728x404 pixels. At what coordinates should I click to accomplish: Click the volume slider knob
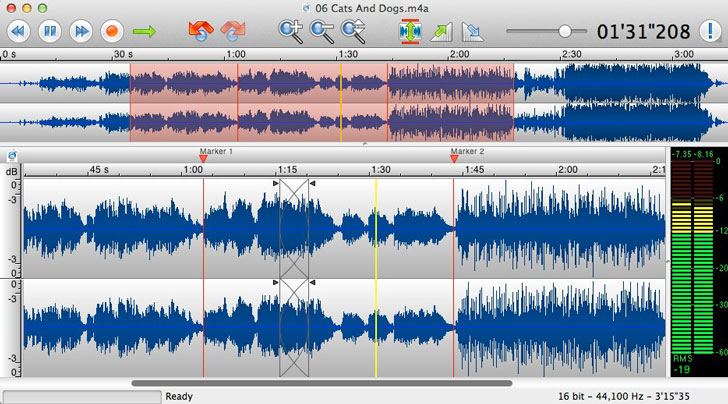(566, 31)
